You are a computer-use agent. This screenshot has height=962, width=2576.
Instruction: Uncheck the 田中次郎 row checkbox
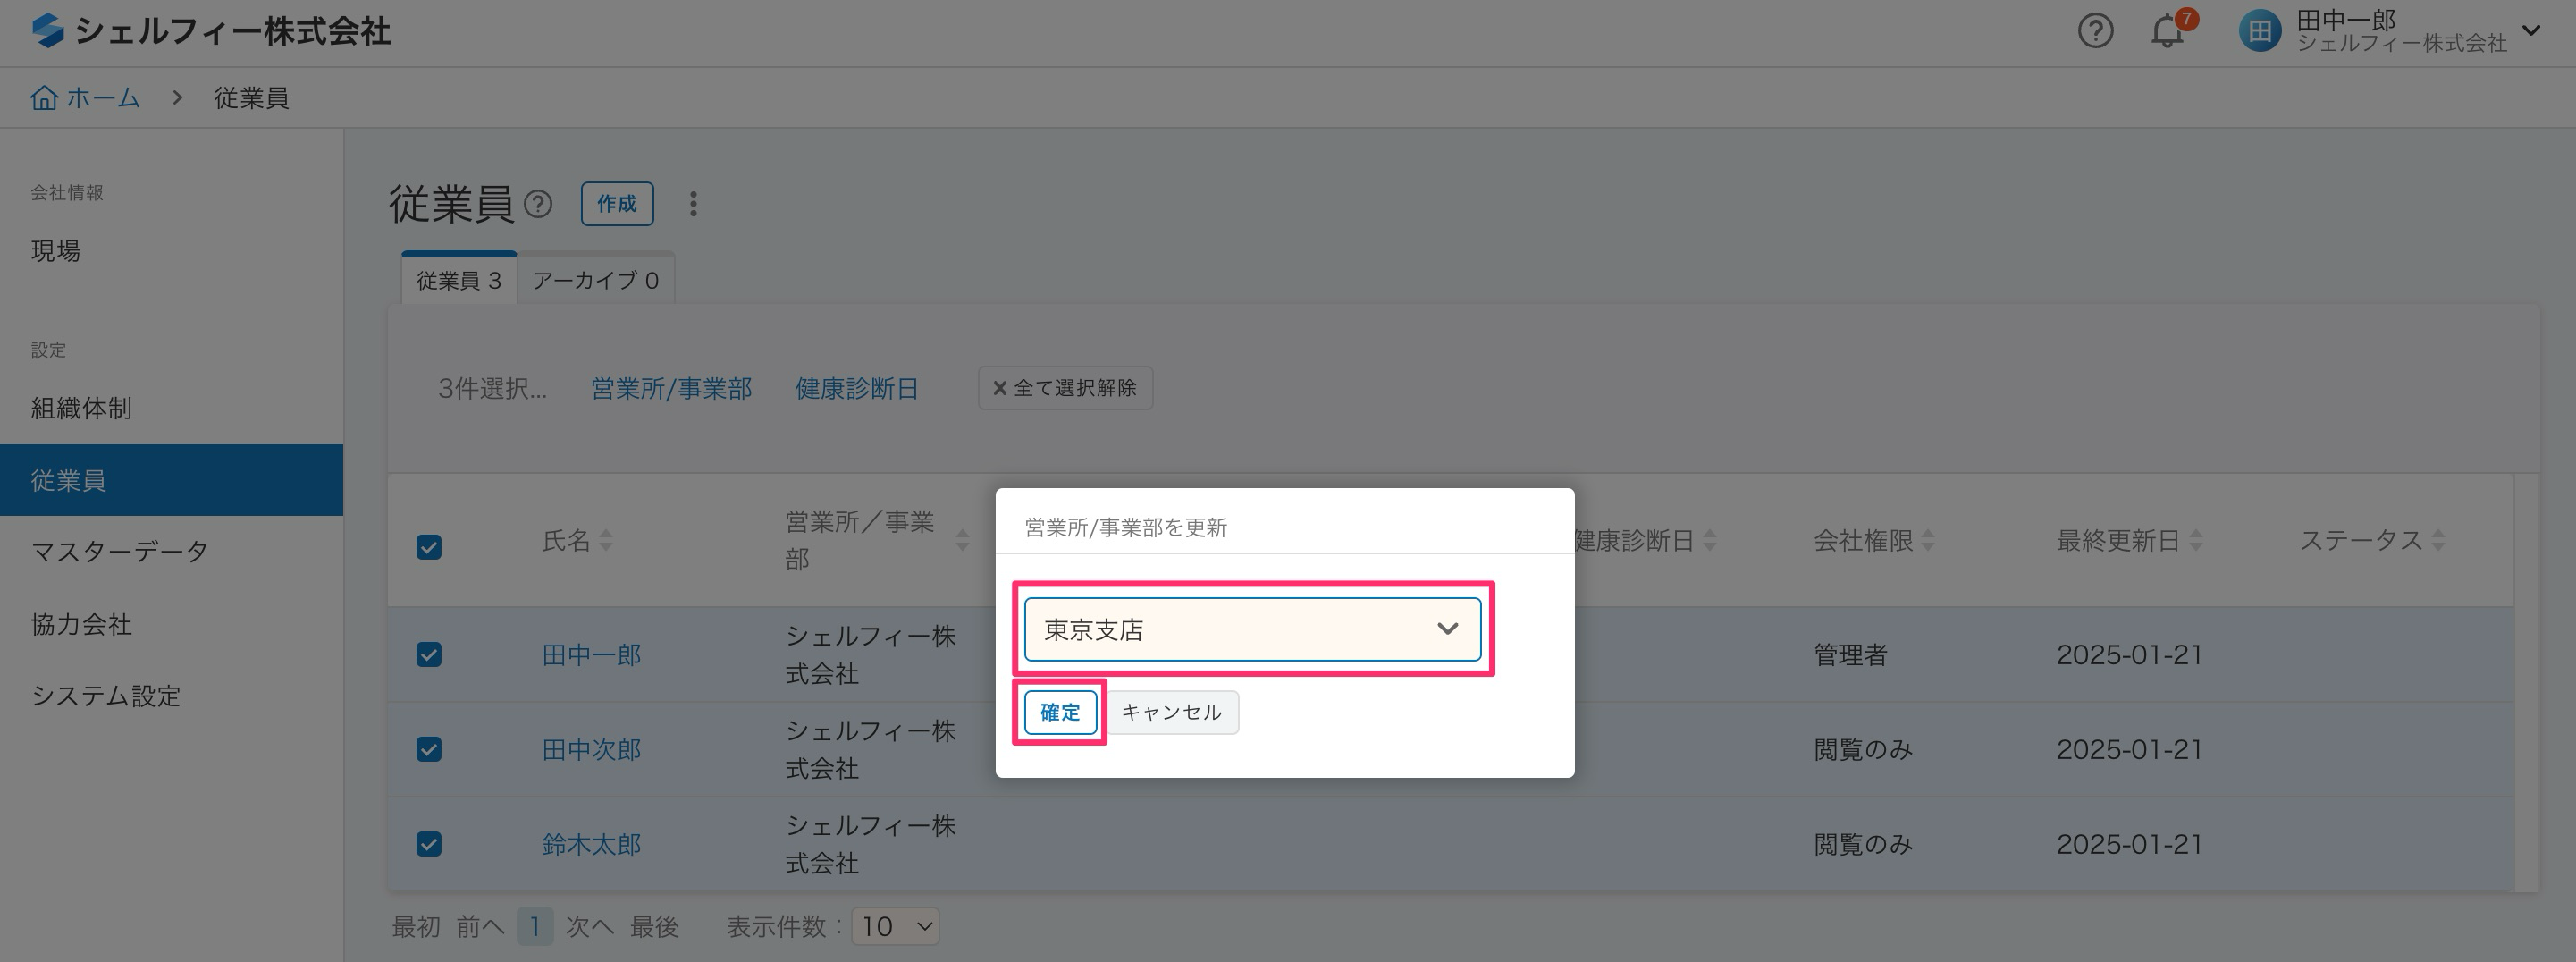click(x=429, y=749)
